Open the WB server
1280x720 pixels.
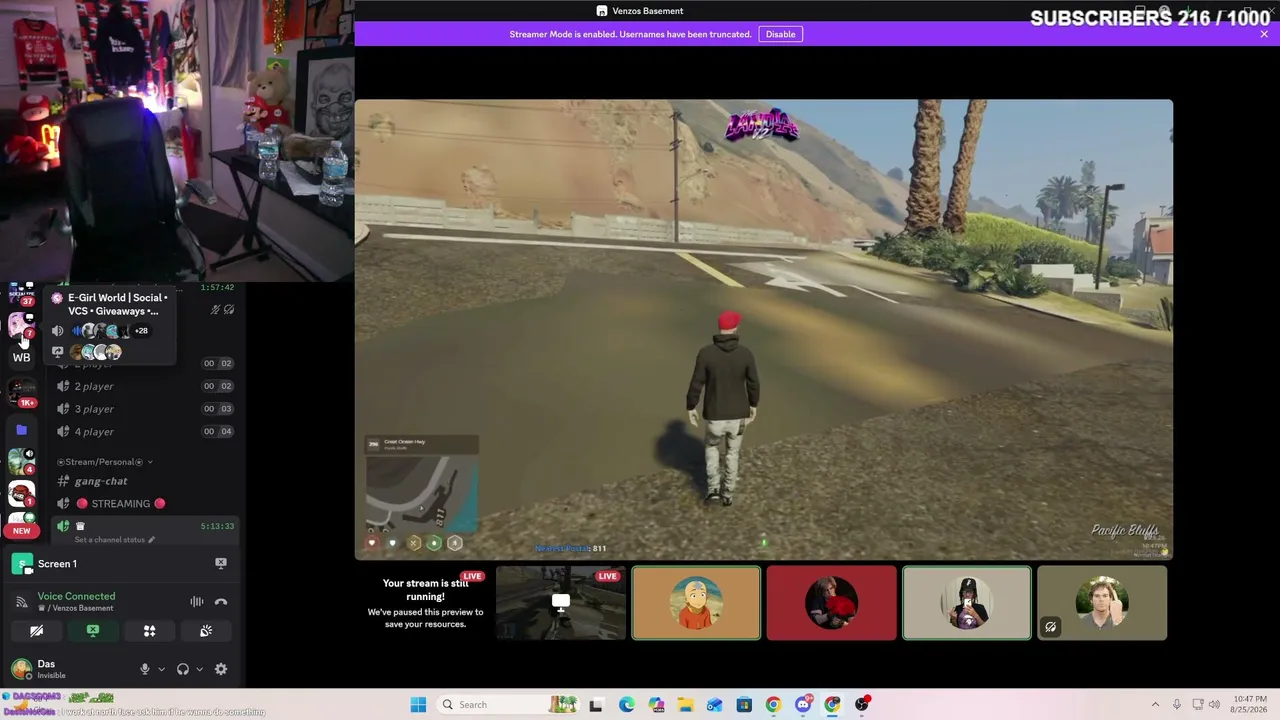[x=21, y=357]
